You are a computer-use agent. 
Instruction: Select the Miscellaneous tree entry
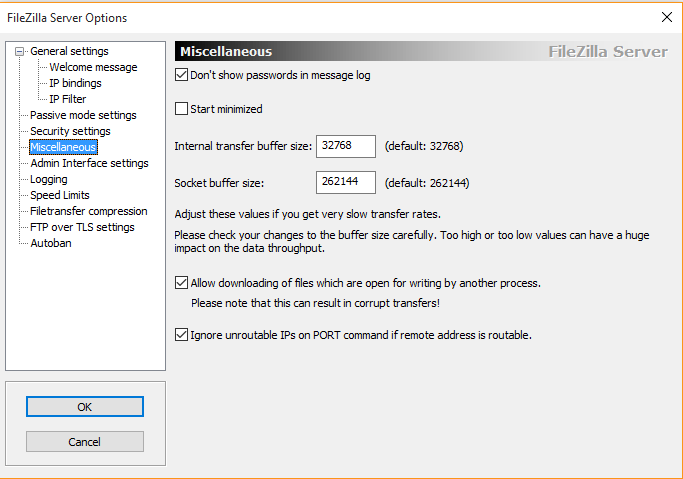[x=63, y=147]
